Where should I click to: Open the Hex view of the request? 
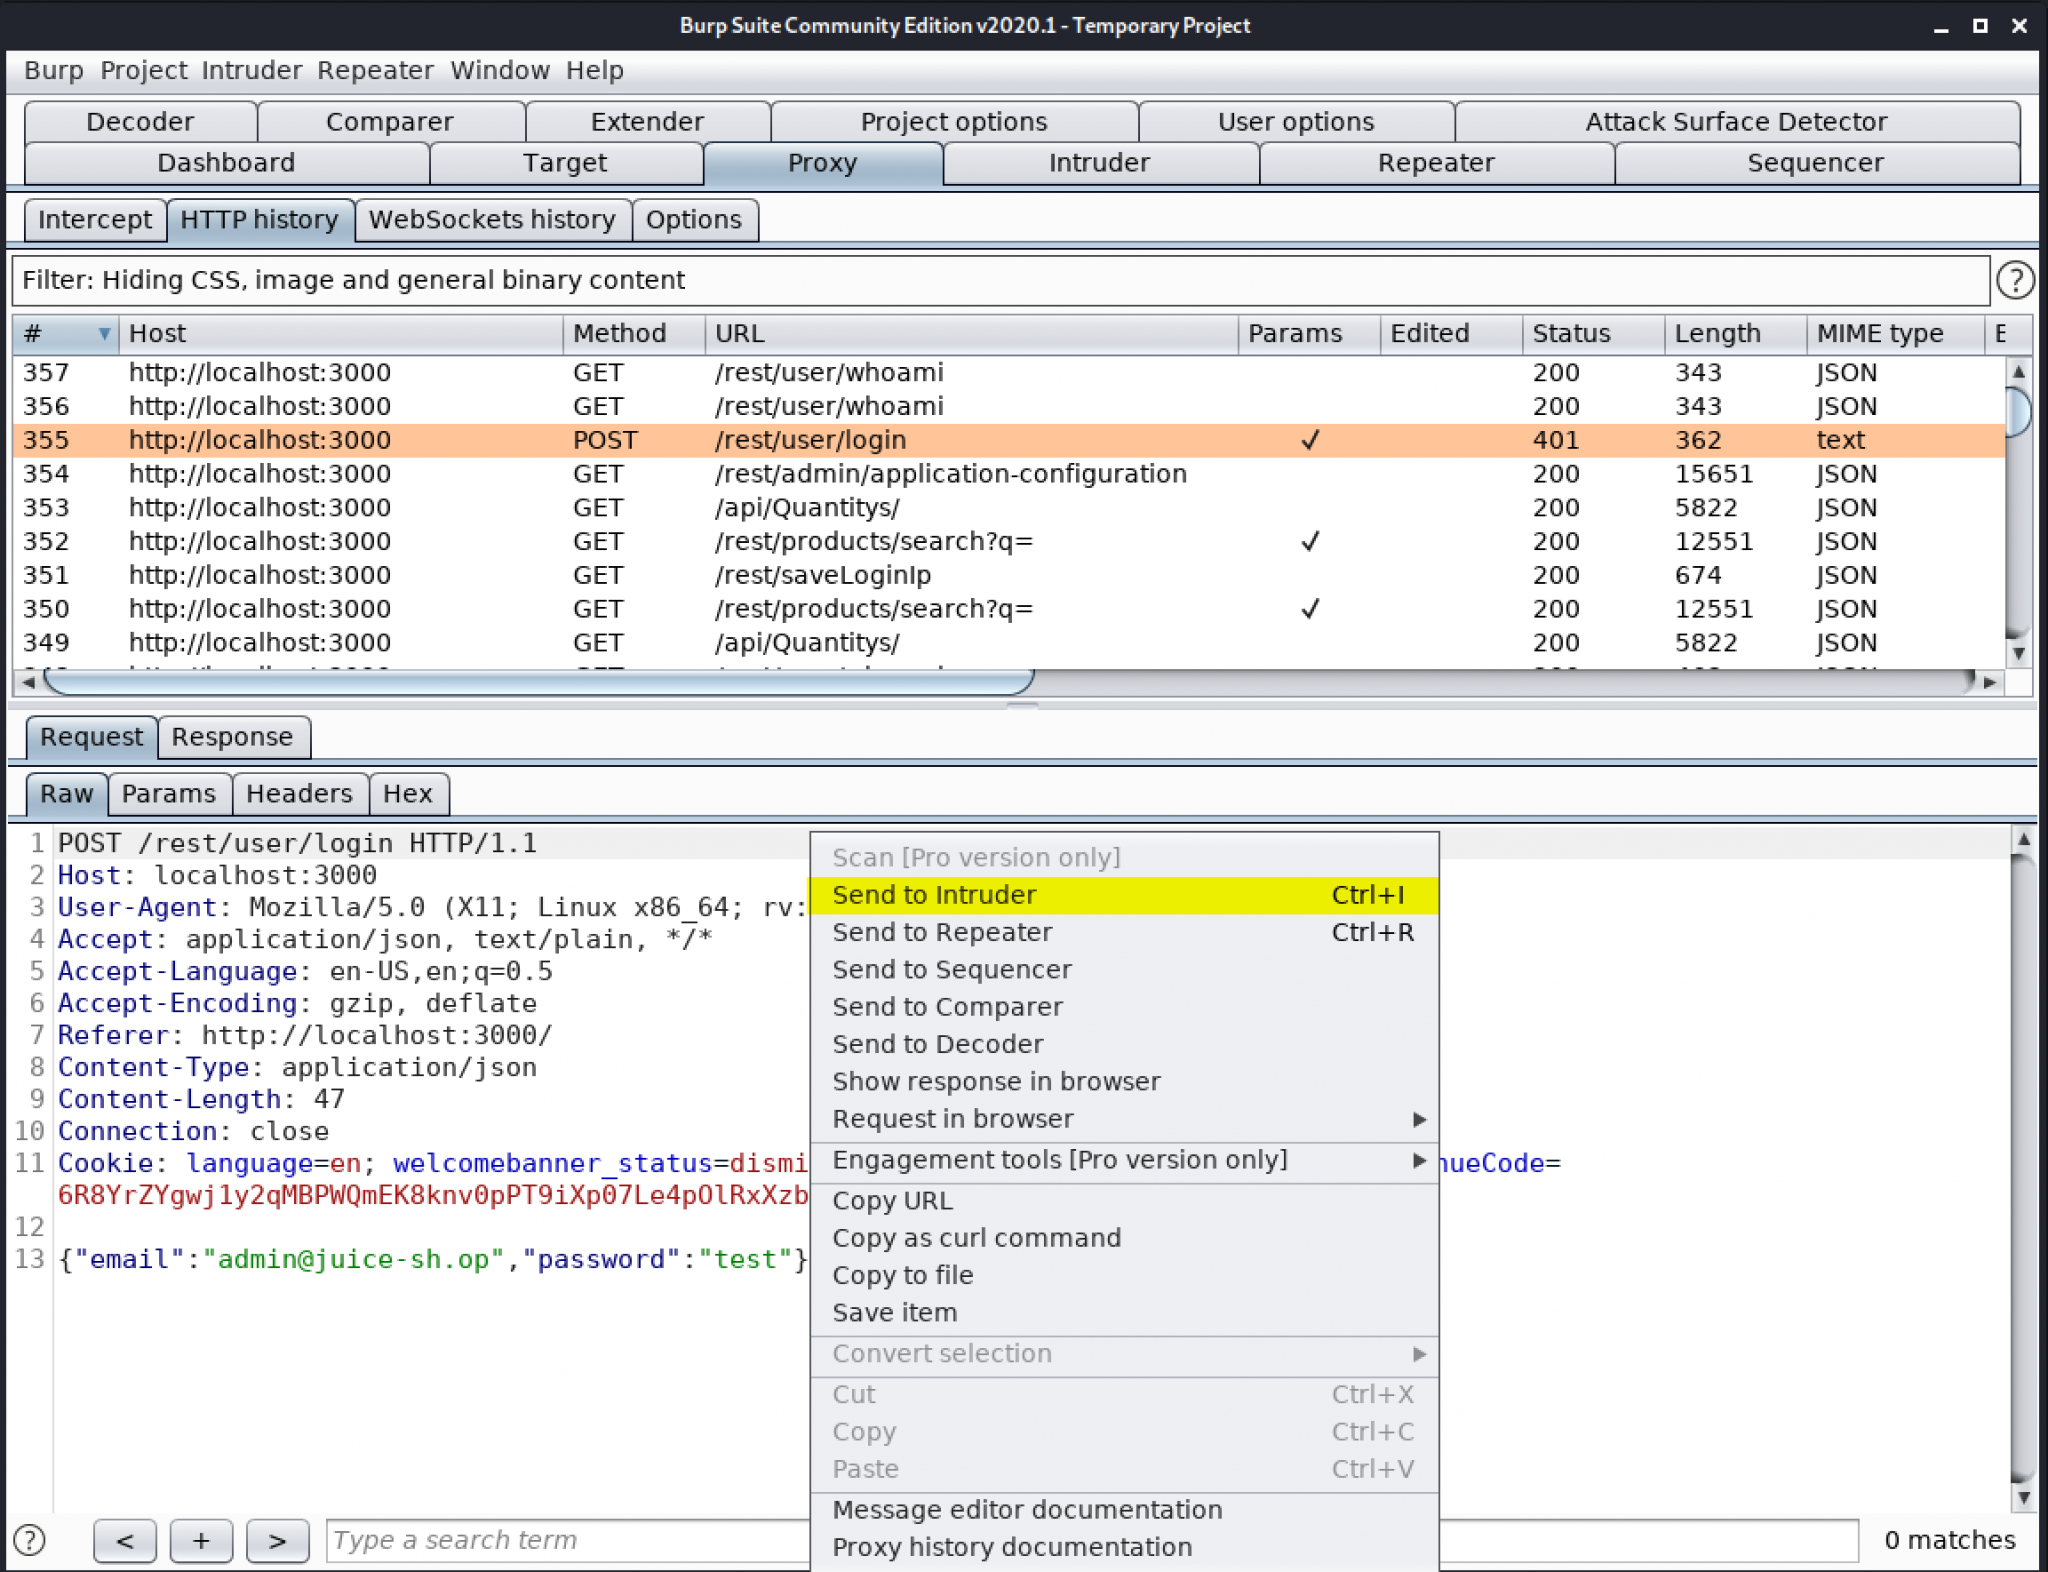409,793
